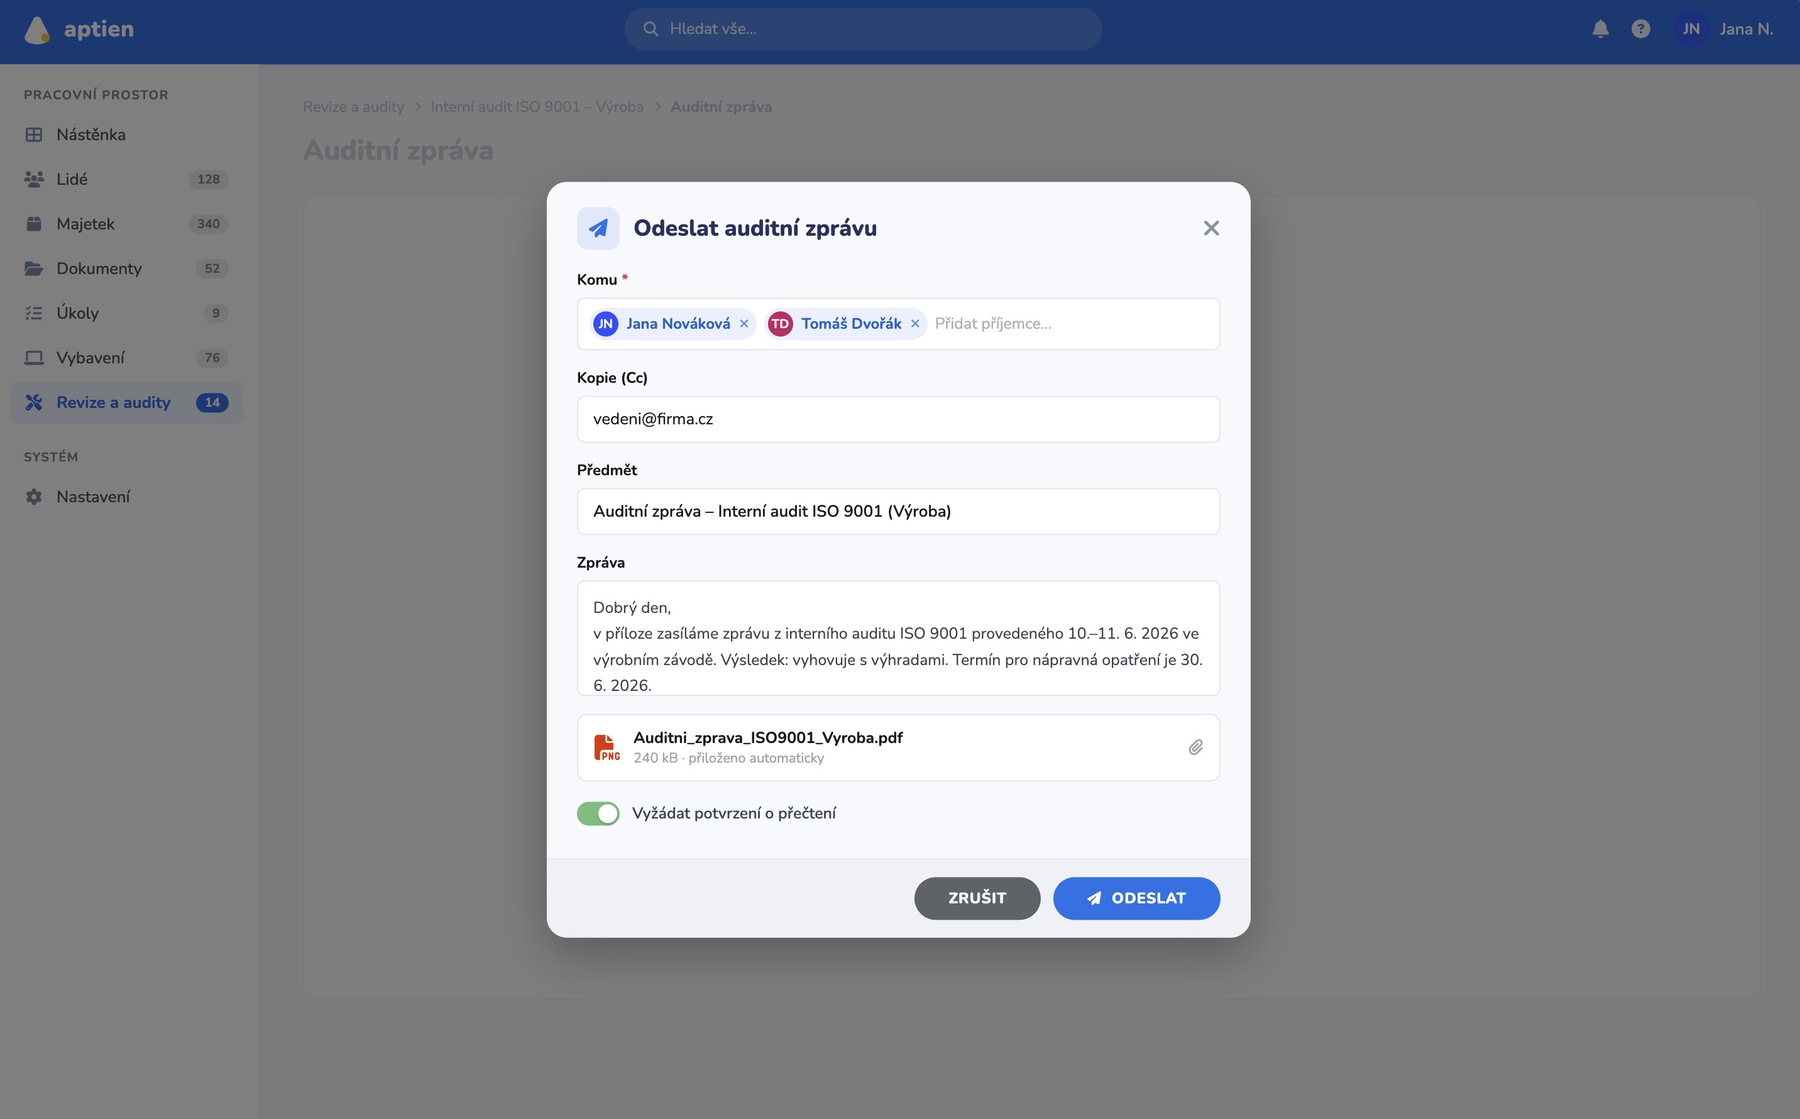This screenshot has height=1119, width=1800.
Task: Click the aptien logo
Action: pos(80,30)
